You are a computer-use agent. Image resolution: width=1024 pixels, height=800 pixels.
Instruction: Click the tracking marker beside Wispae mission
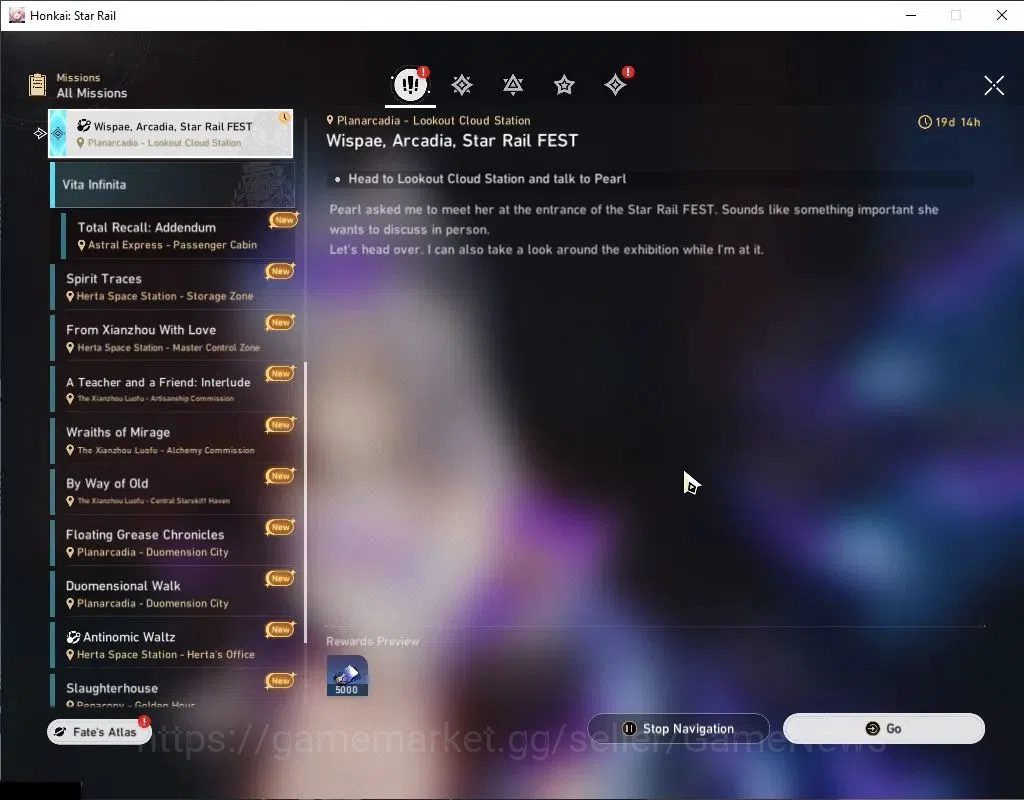click(x=40, y=133)
